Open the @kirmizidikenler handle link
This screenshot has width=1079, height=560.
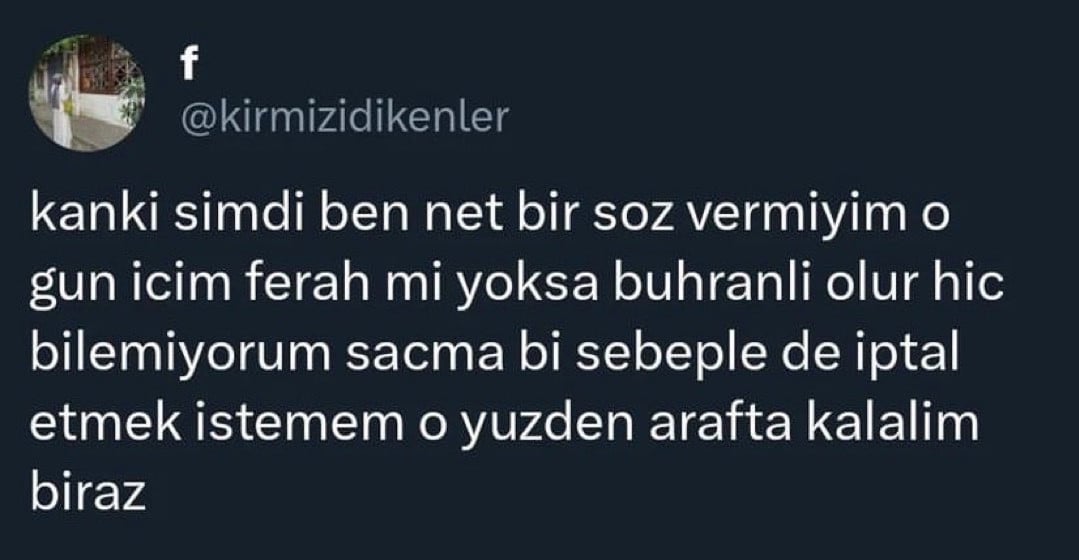coord(345,117)
